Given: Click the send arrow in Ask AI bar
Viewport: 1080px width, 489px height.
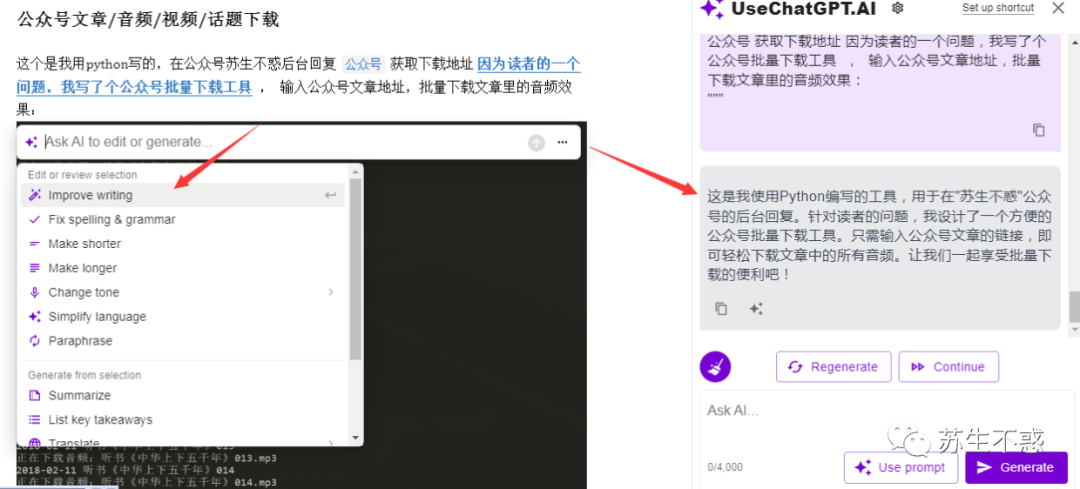Looking at the screenshot, I should pyautogui.click(x=536, y=143).
